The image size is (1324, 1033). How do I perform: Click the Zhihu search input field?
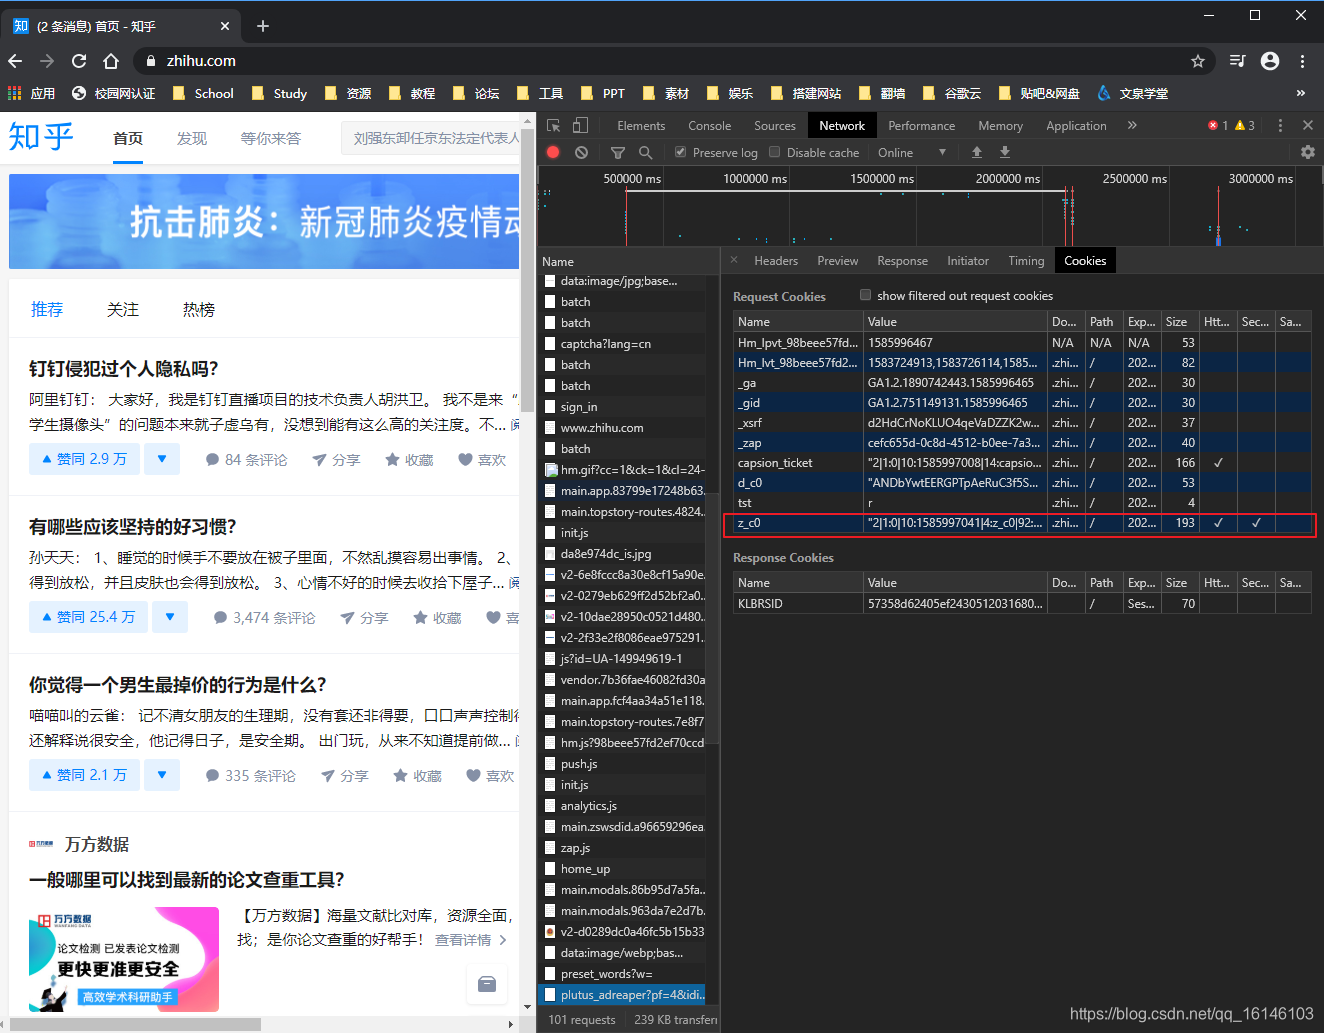(x=431, y=138)
